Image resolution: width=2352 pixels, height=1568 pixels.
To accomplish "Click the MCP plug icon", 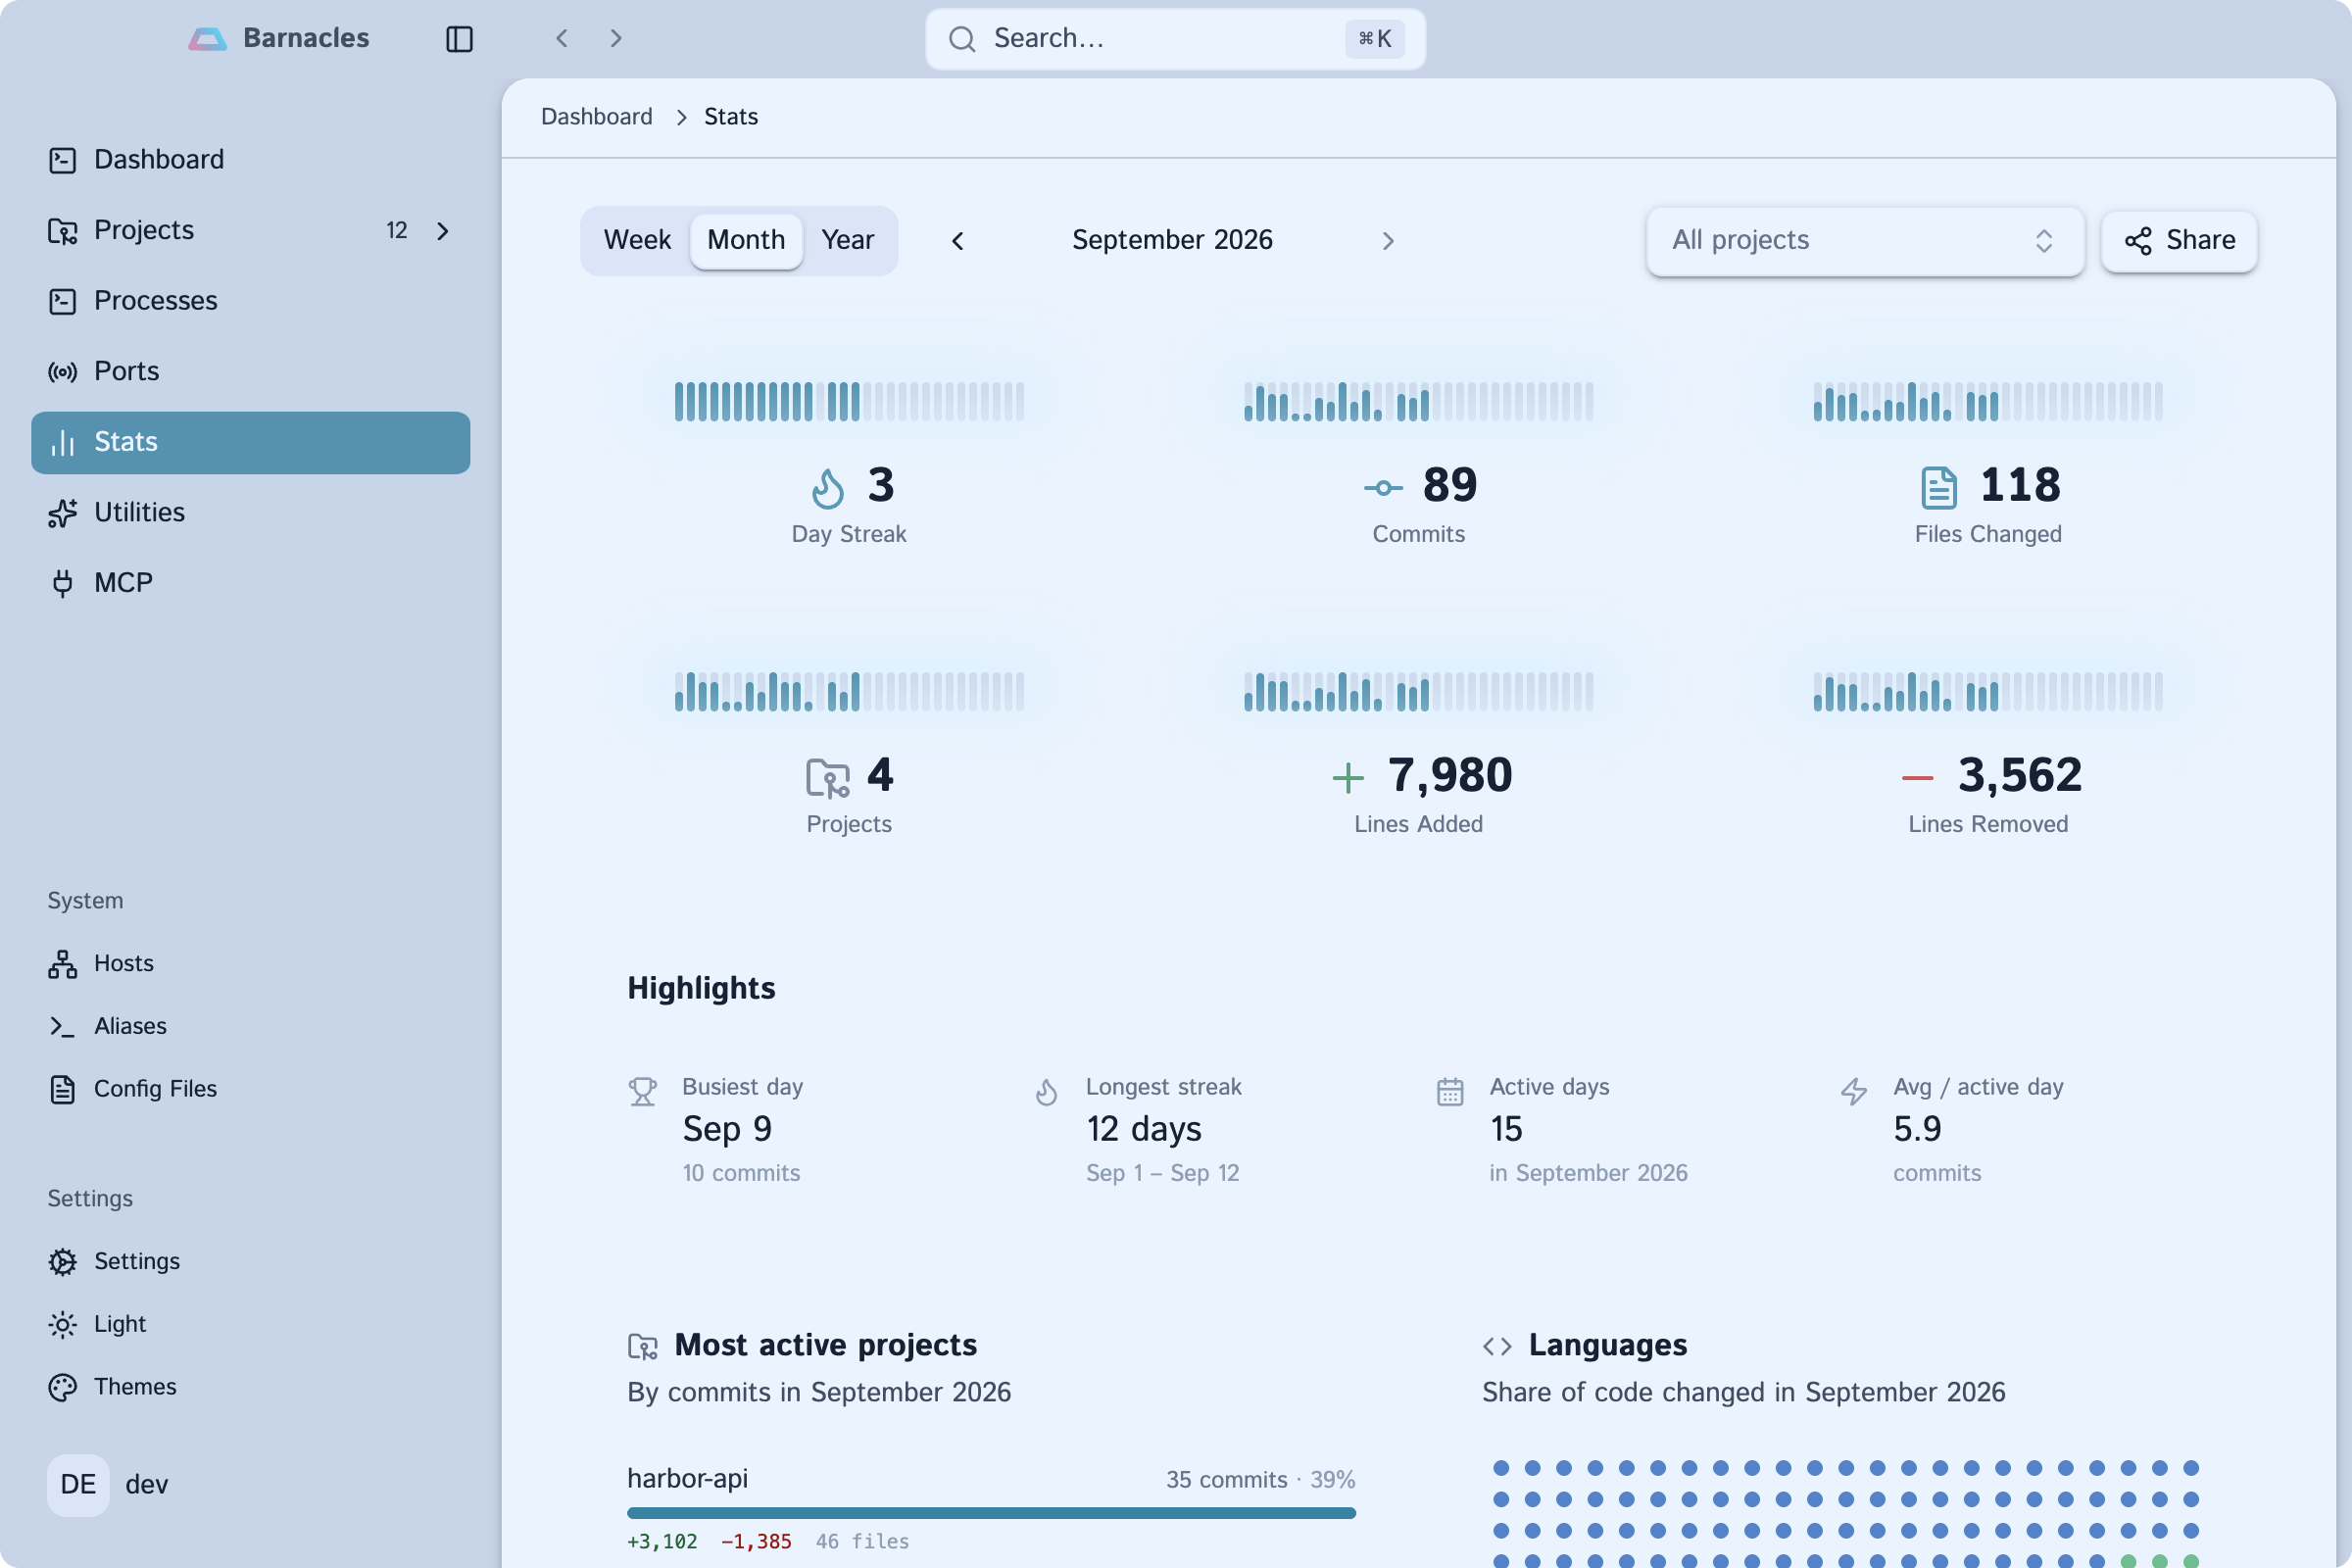I will (63, 583).
